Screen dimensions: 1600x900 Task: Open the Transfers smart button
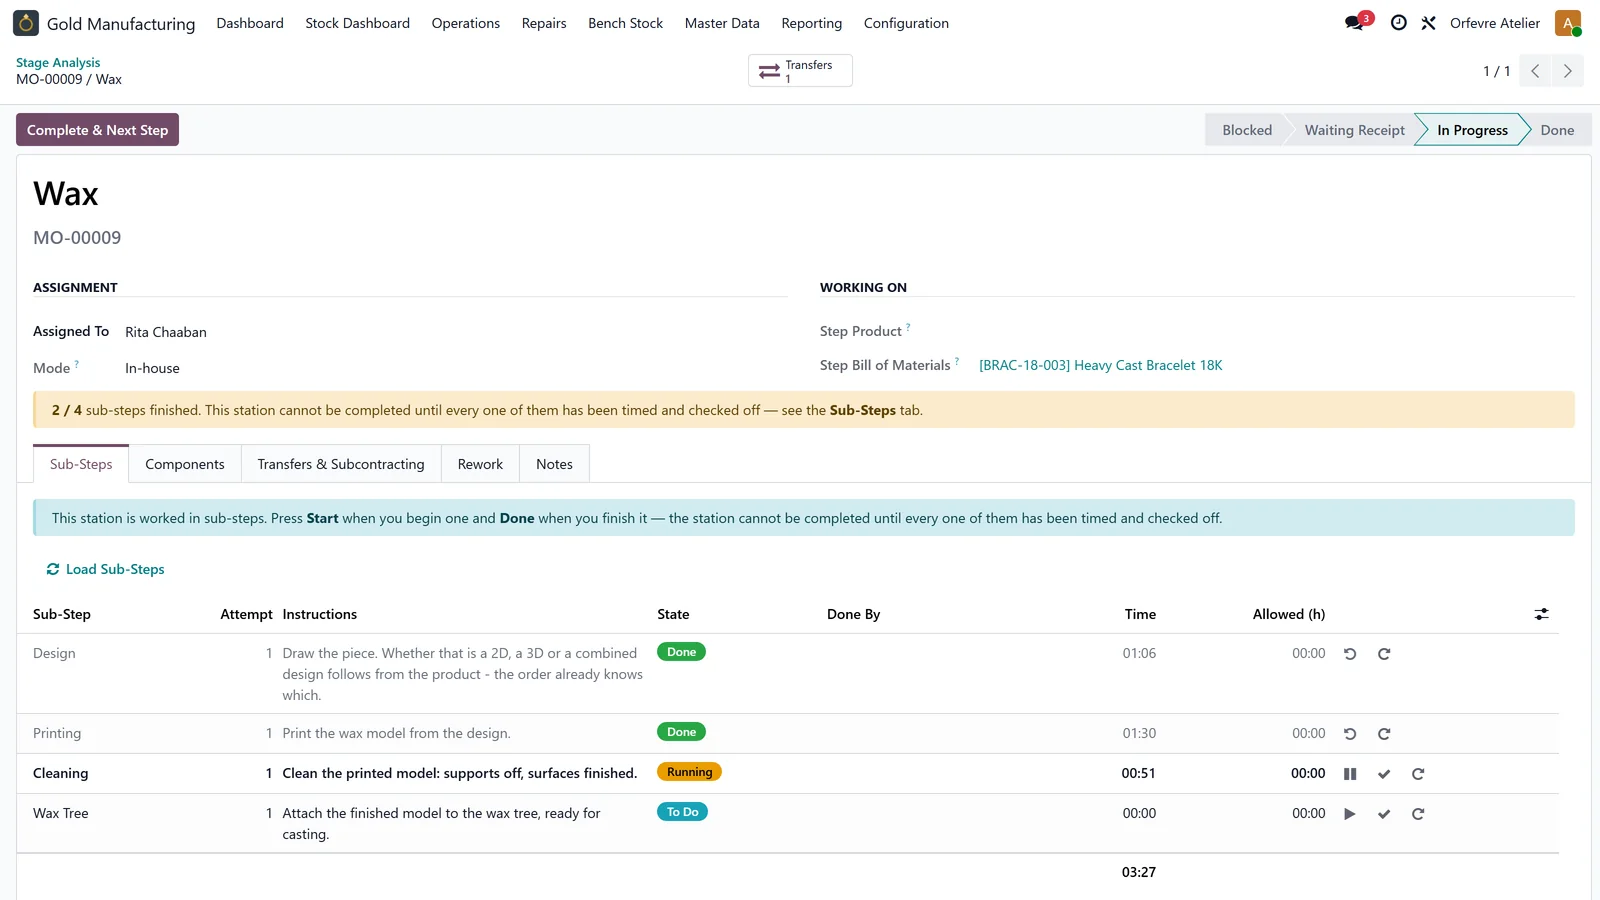tap(800, 71)
